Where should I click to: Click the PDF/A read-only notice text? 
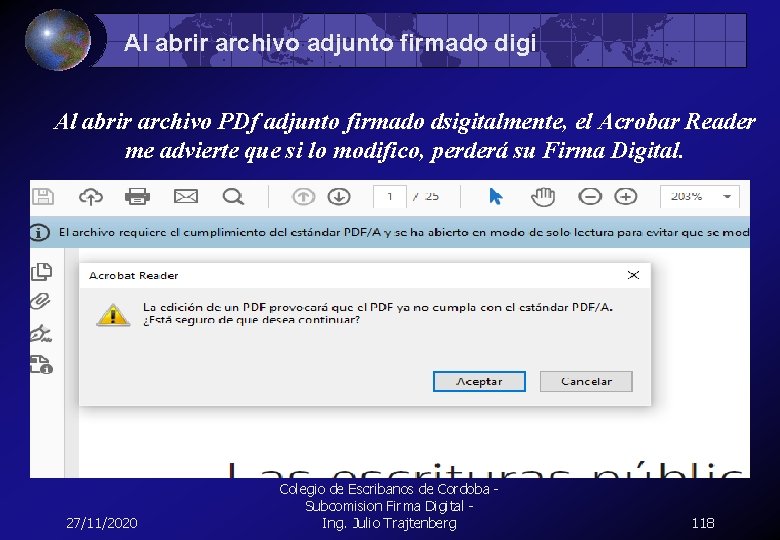coord(404,232)
